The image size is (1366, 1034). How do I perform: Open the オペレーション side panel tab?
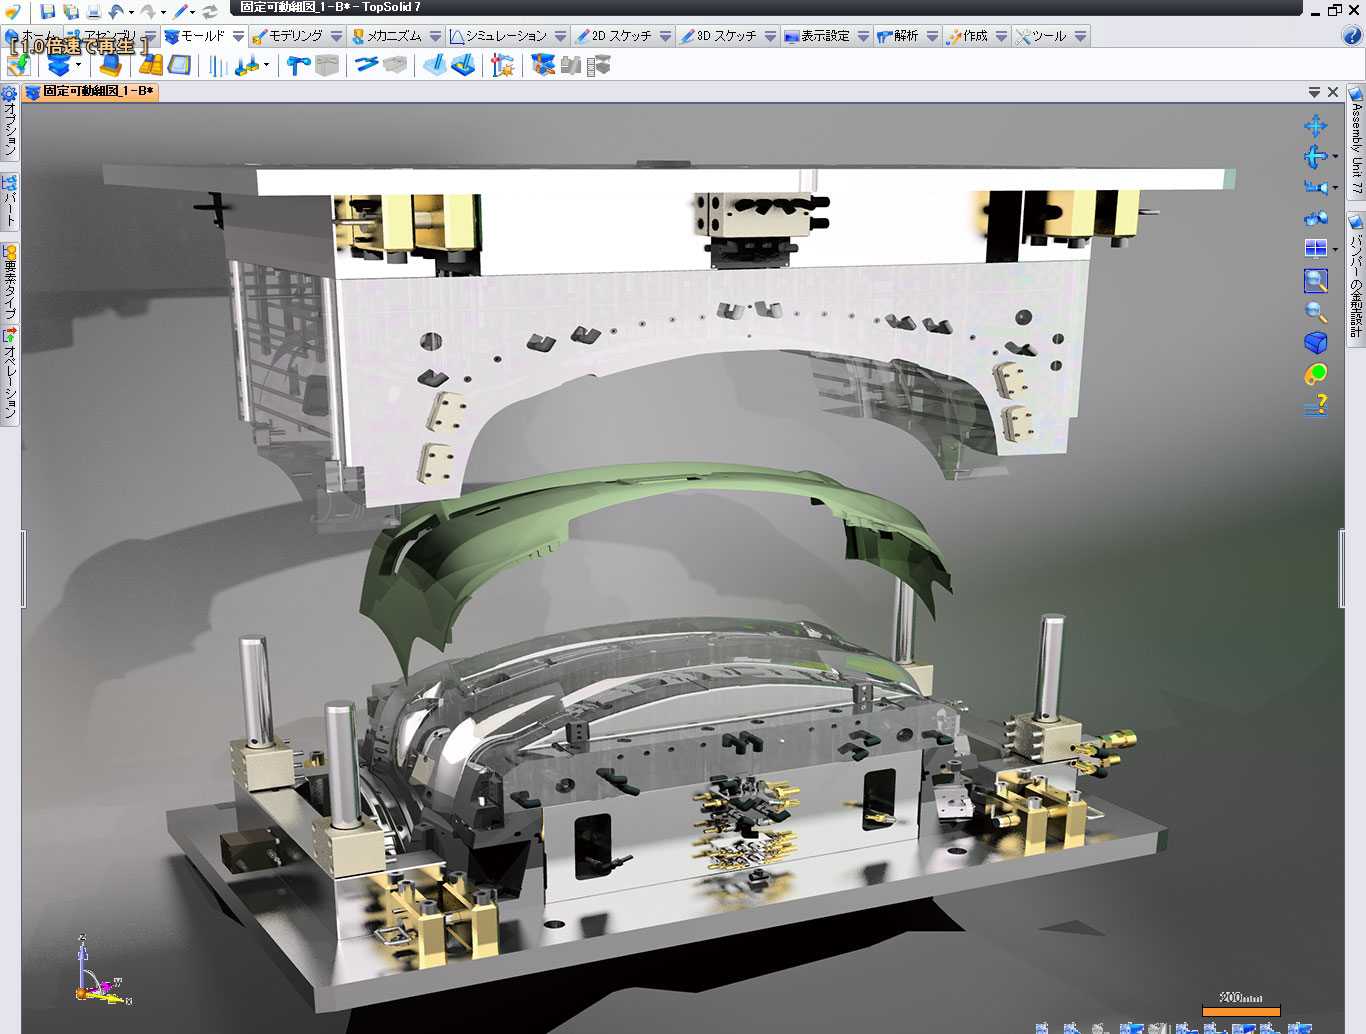pyautogui.click(x=9, y=375)
